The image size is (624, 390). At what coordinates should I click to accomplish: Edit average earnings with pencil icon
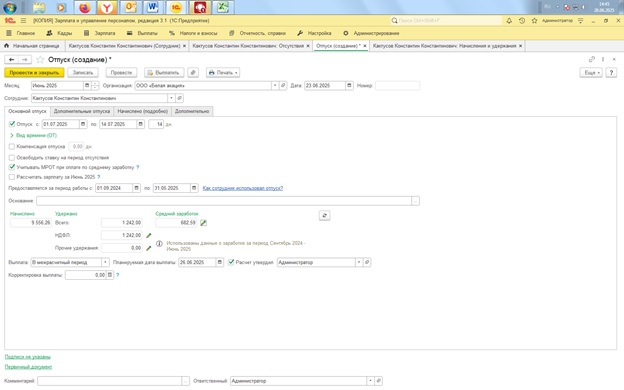[x=203, y=223]
